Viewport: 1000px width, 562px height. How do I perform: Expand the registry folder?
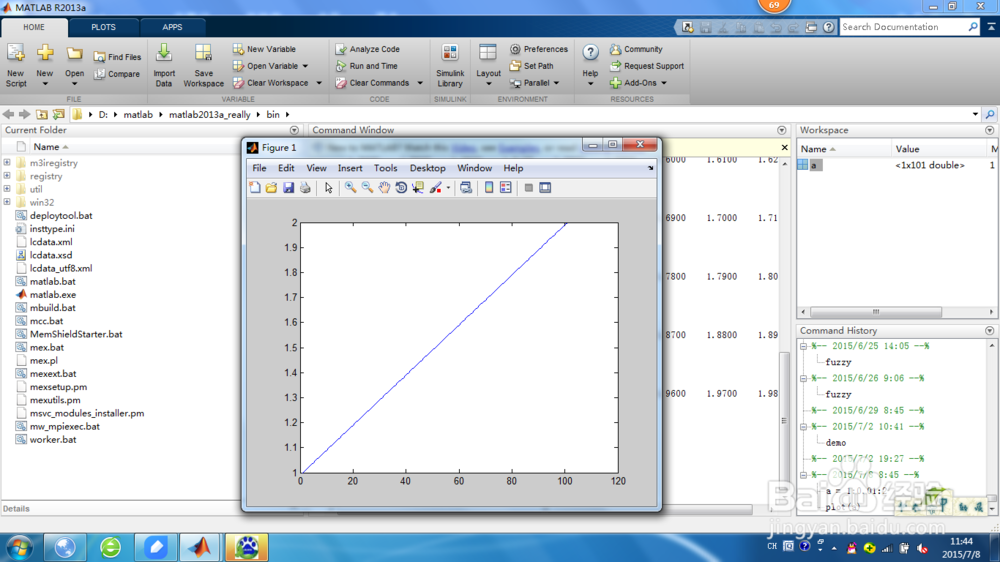coord(7,175)
